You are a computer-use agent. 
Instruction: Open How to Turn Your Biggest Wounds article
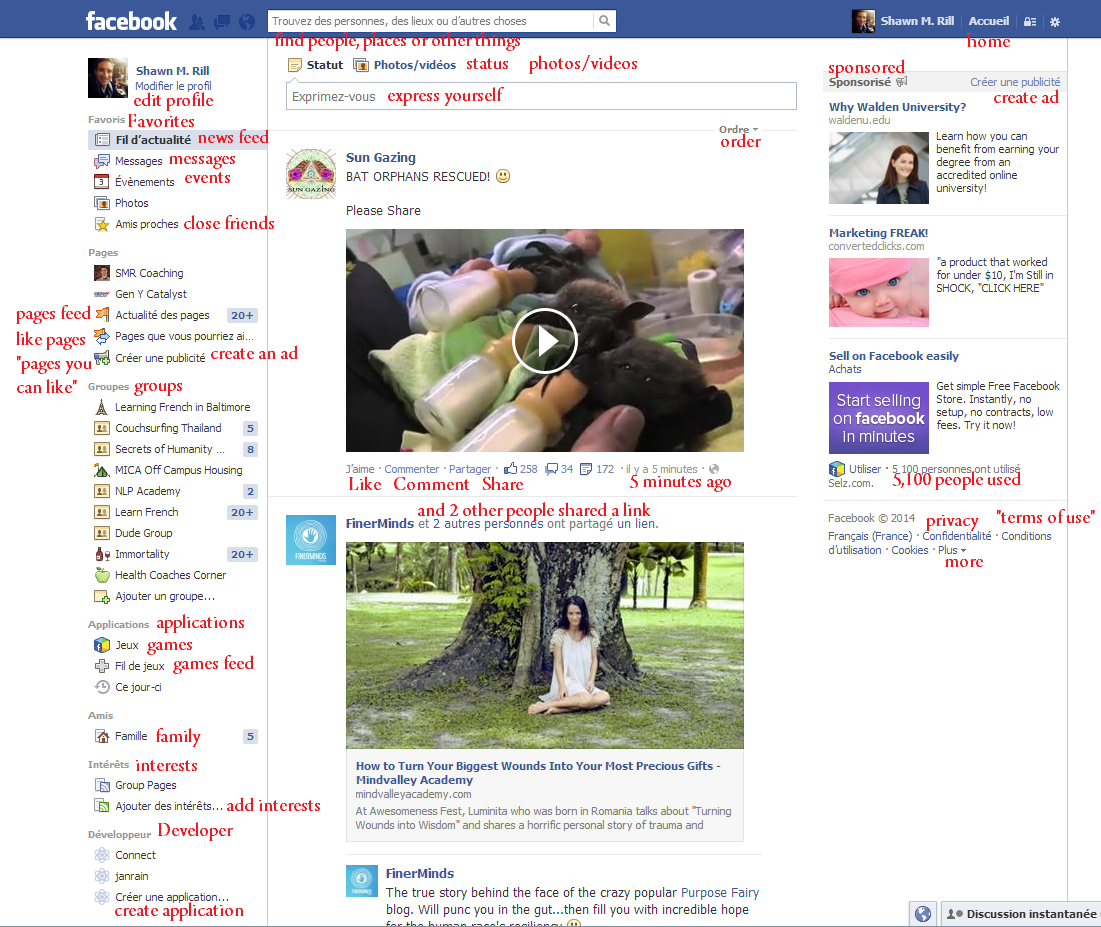[x=538, y=772]
